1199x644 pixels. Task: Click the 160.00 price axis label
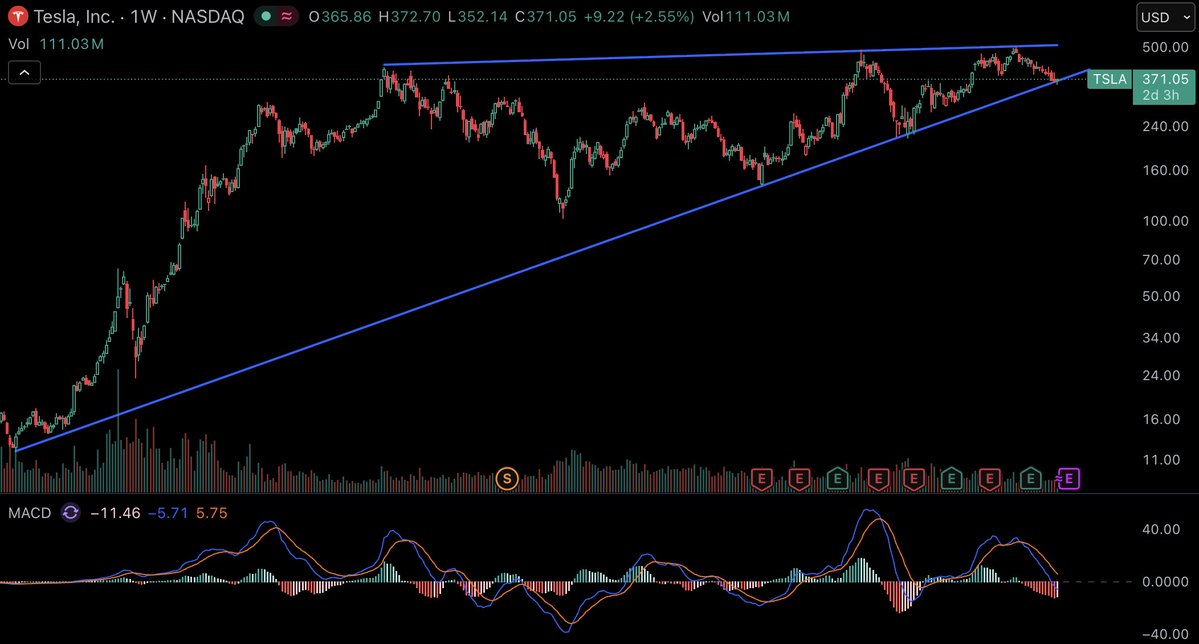point(1165,171)
